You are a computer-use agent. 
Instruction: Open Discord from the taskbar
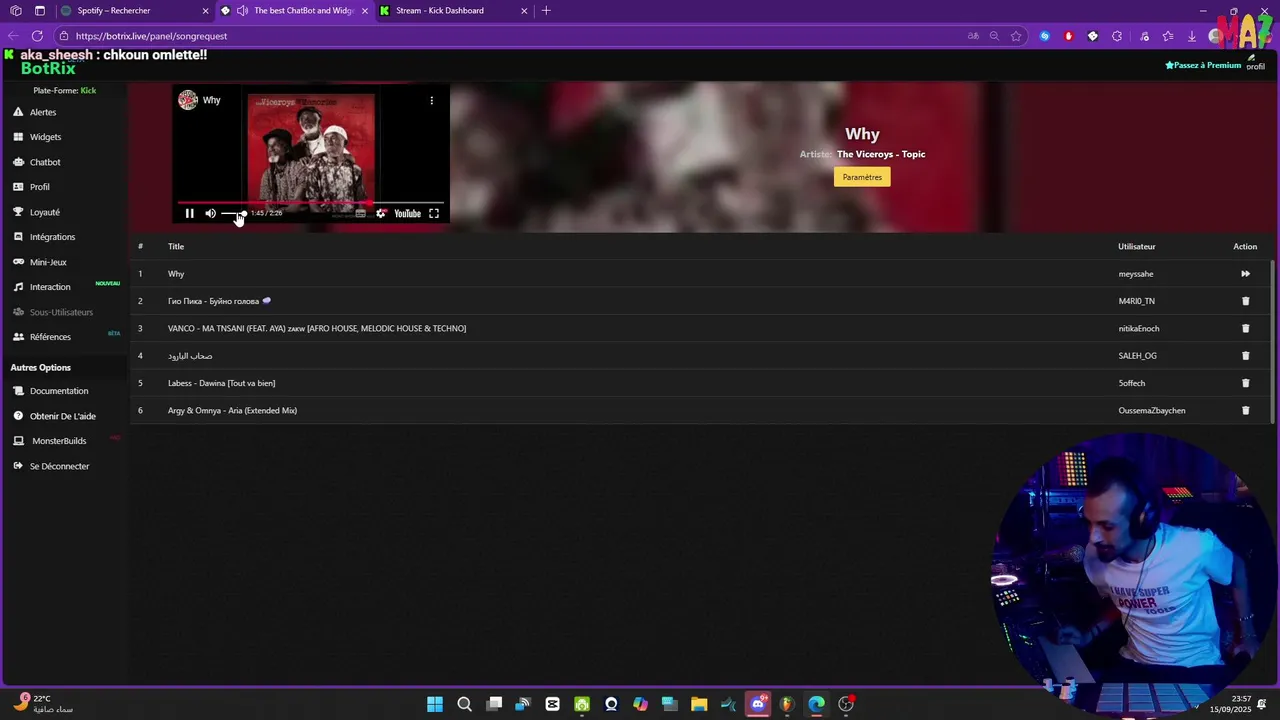[x=758, y=704]
